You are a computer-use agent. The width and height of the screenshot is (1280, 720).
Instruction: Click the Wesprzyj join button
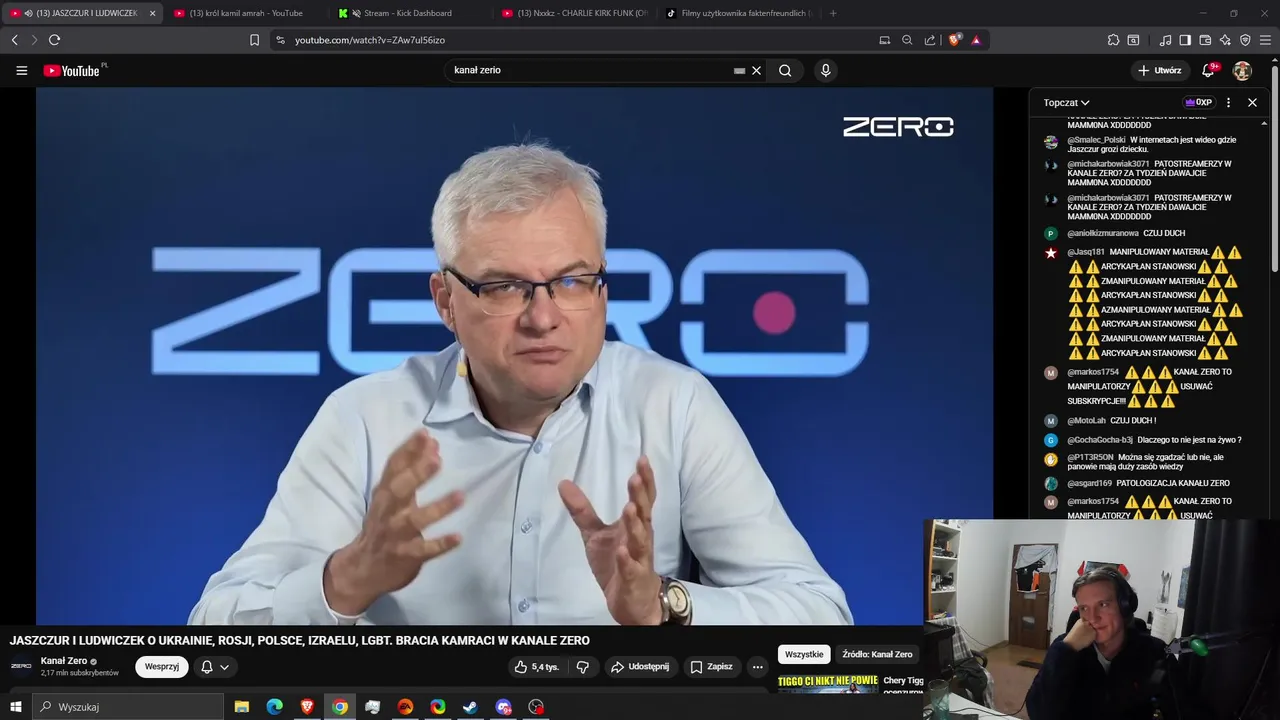(162, 667)
